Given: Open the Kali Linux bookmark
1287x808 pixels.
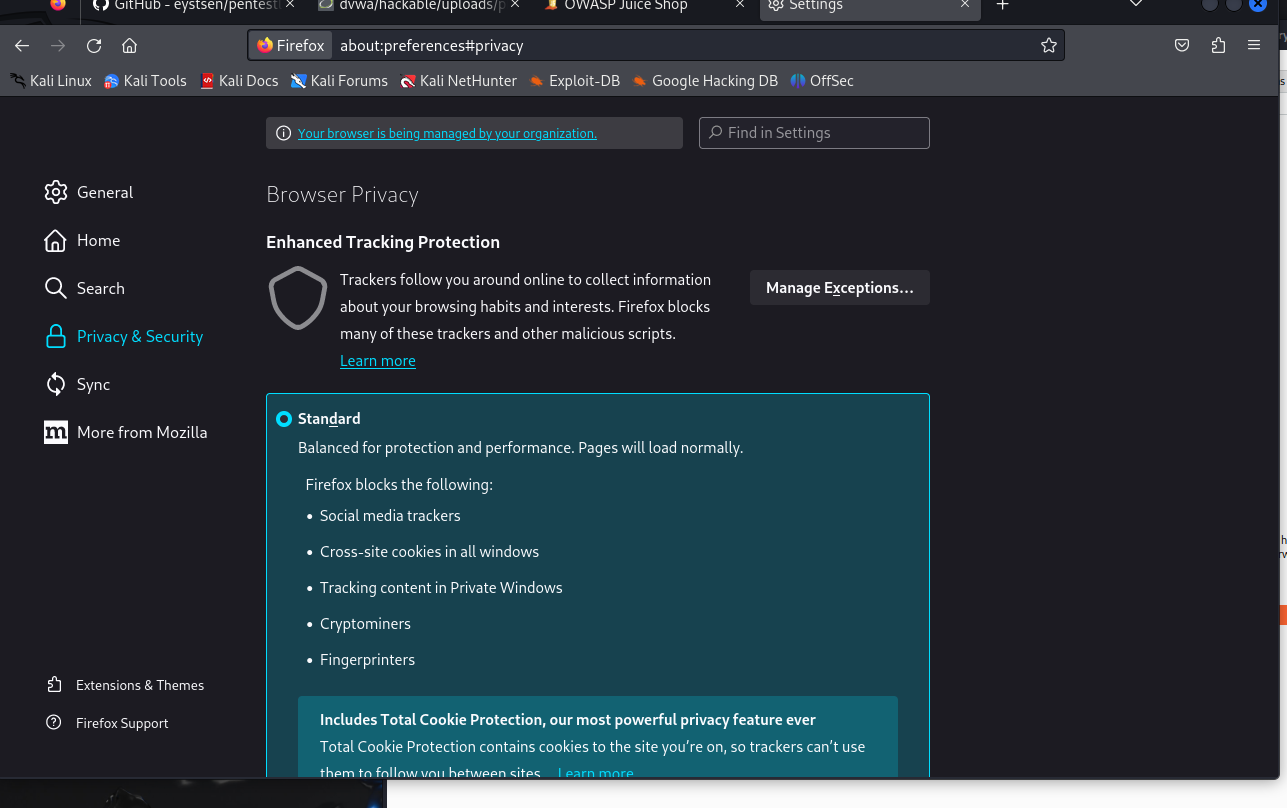Looking at the screenshot, I should 51,81.
